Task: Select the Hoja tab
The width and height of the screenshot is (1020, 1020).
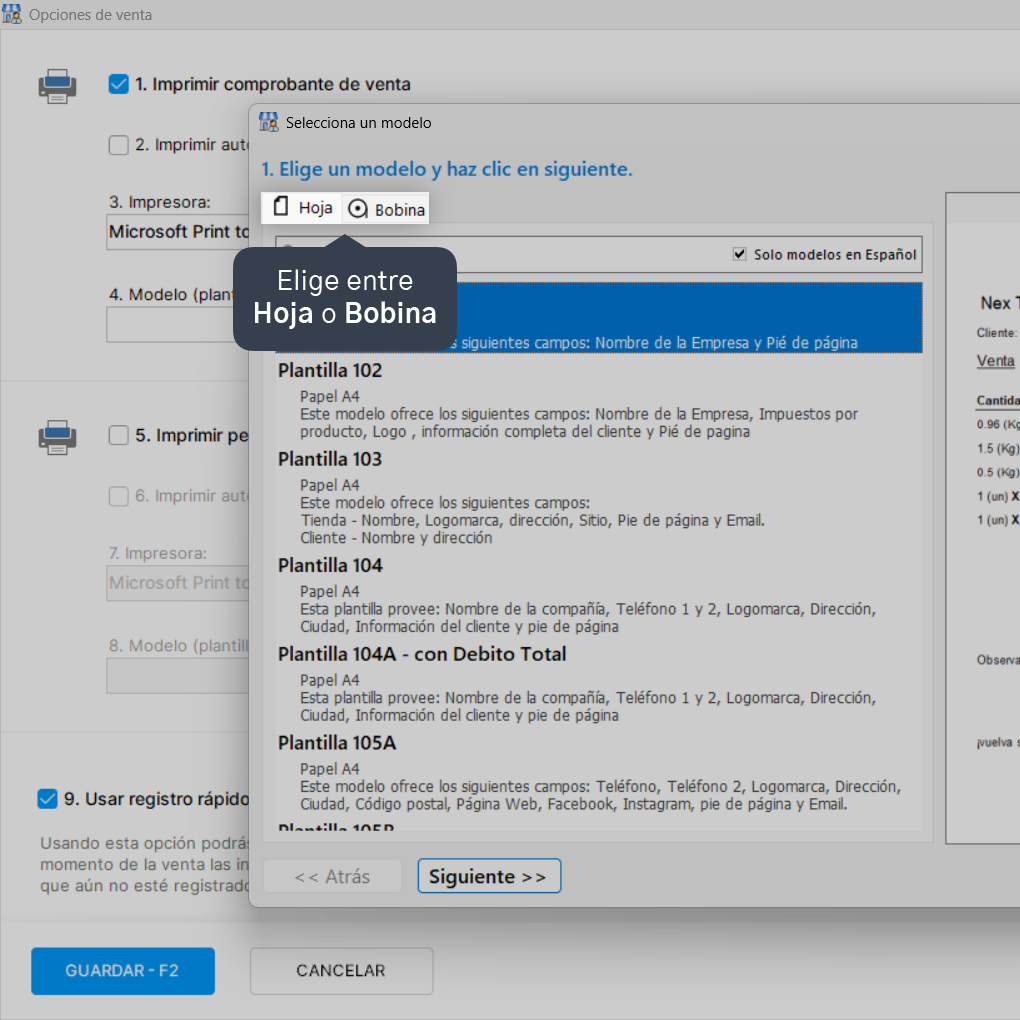Action: pyautogui.click(x=302, y=208)
